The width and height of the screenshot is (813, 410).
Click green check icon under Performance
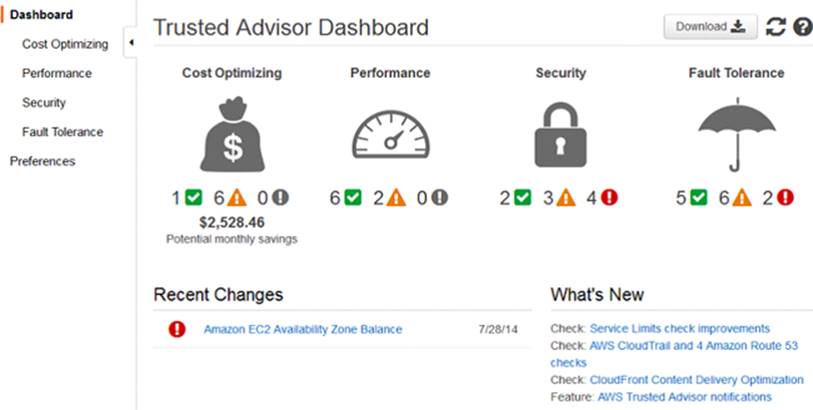pyautogui.click(x=353, y=197)
